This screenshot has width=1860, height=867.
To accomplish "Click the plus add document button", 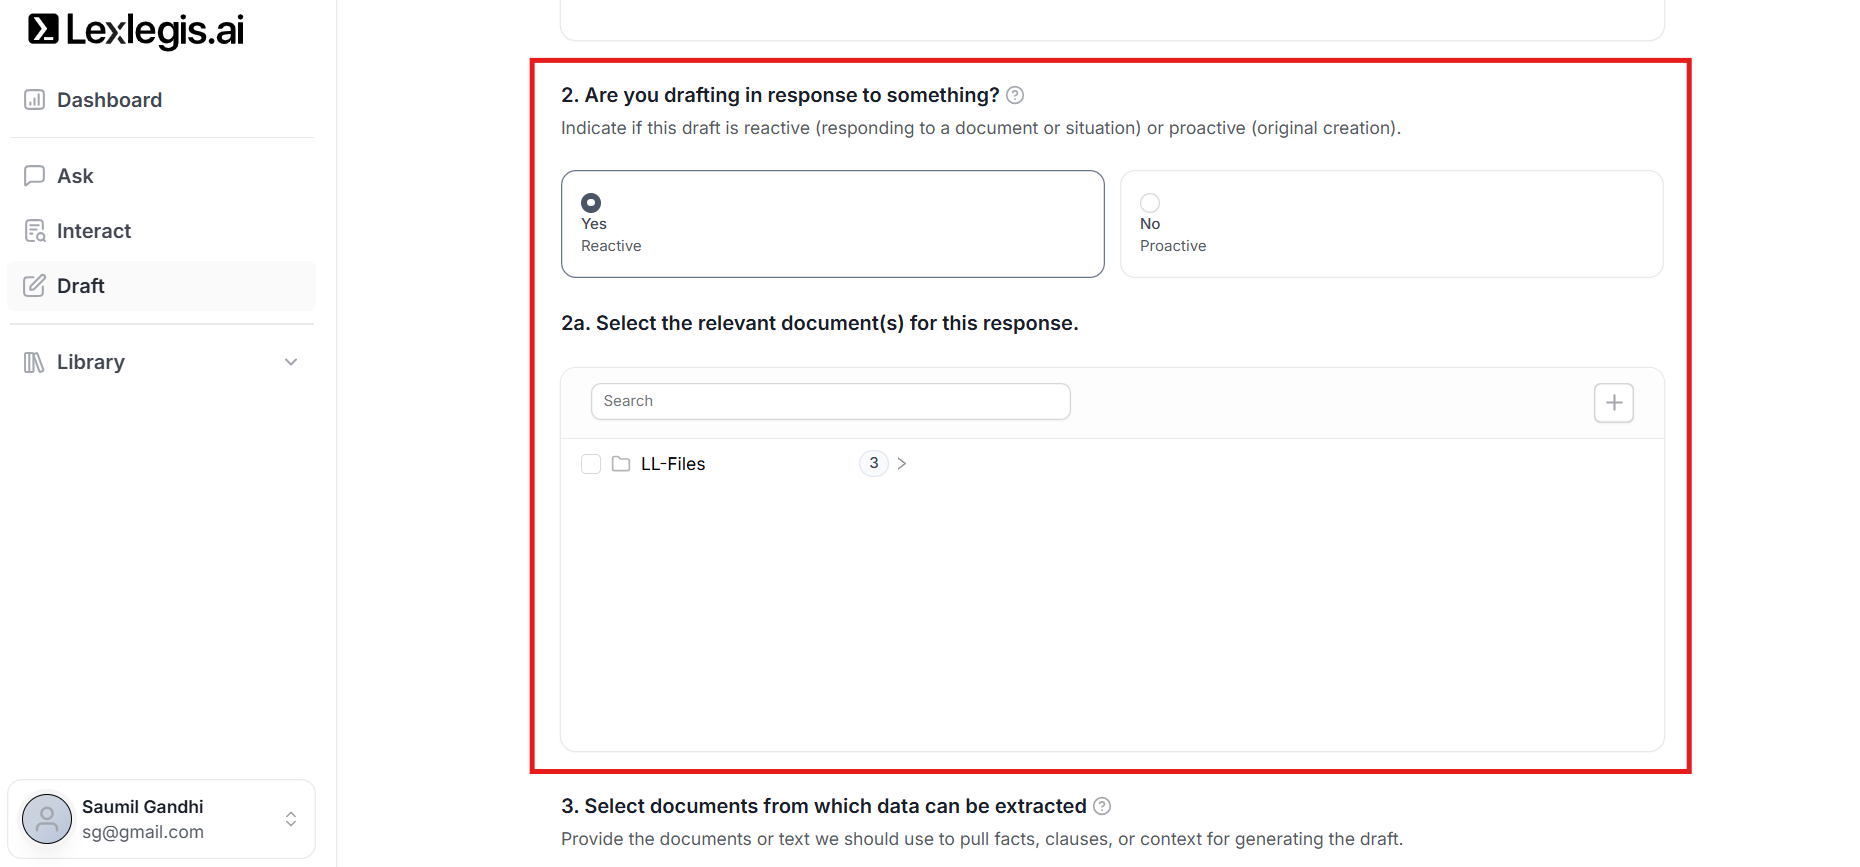I will pos(1613,403).
